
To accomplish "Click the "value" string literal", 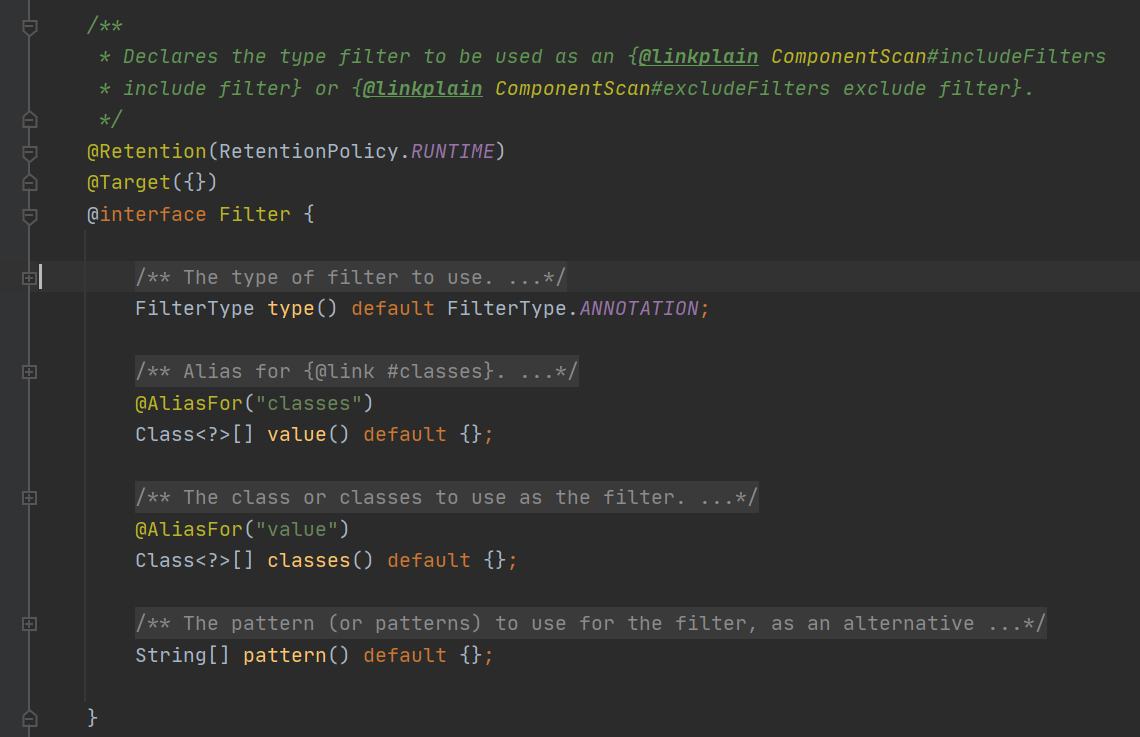I will [x=297, y=529].
